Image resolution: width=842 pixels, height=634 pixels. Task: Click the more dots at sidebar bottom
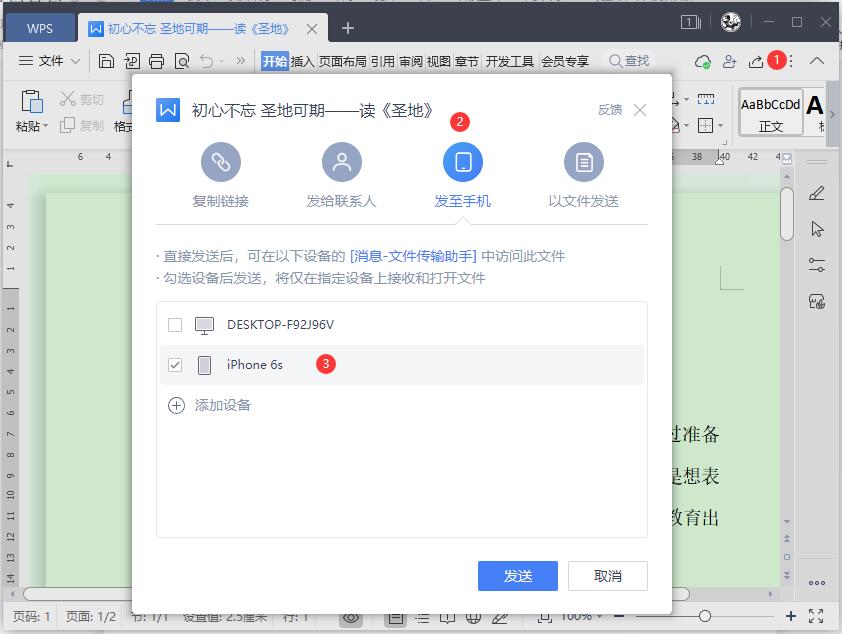[x=817, y=583]
